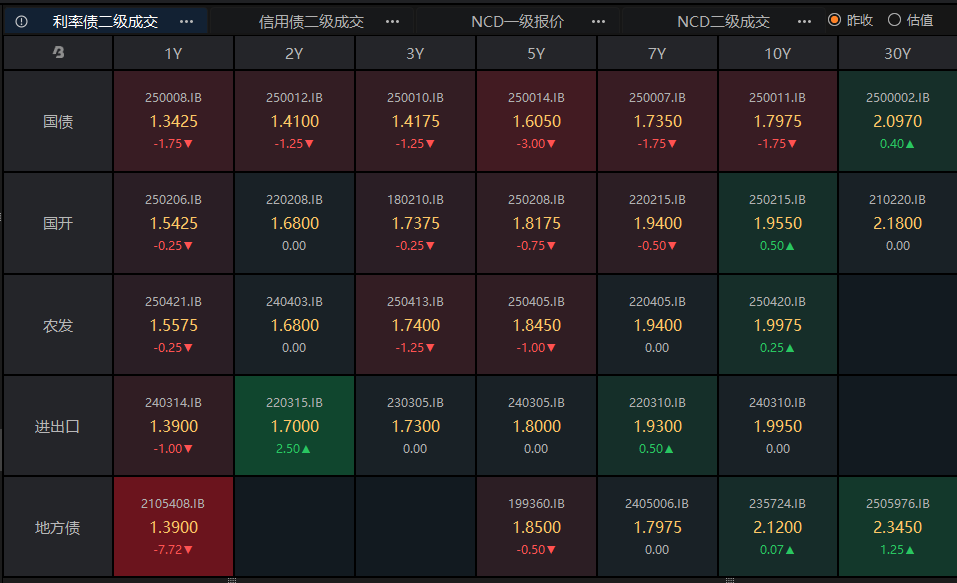Click the info icon beside 利率债二级成交
The width and height of the screenshot is (957, 583).
tap(21, 22)
